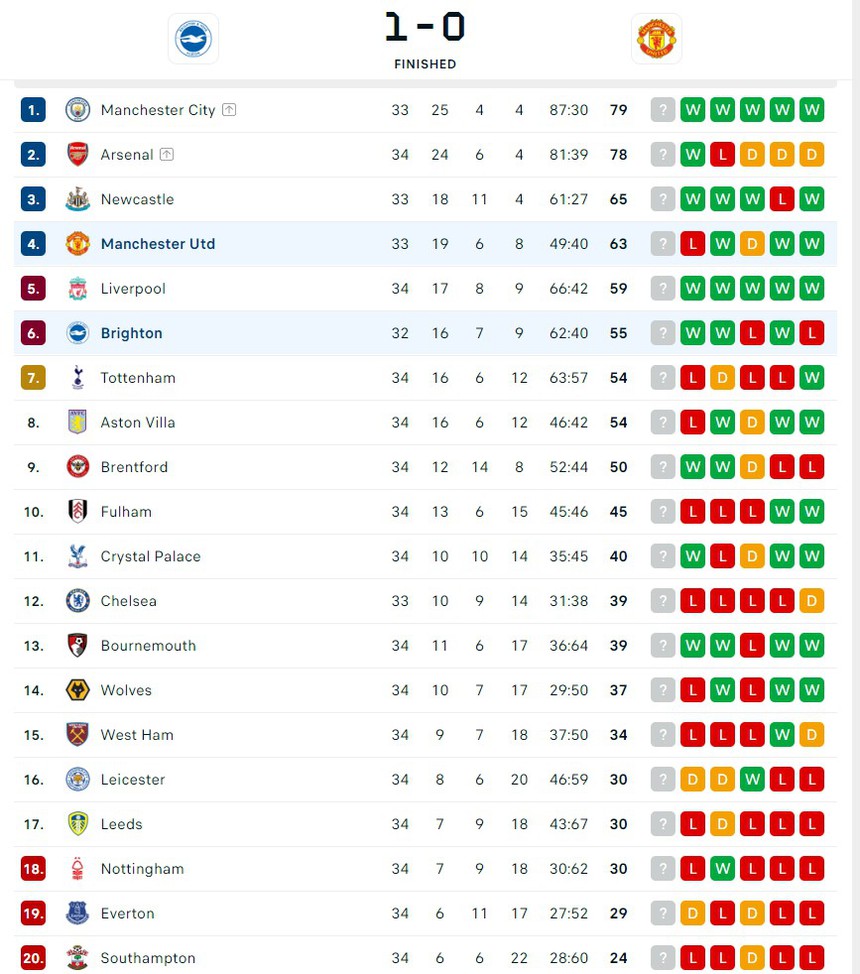Open the external link arrow beside Manchester City
The image size is (860, 974).
(229, 110)
